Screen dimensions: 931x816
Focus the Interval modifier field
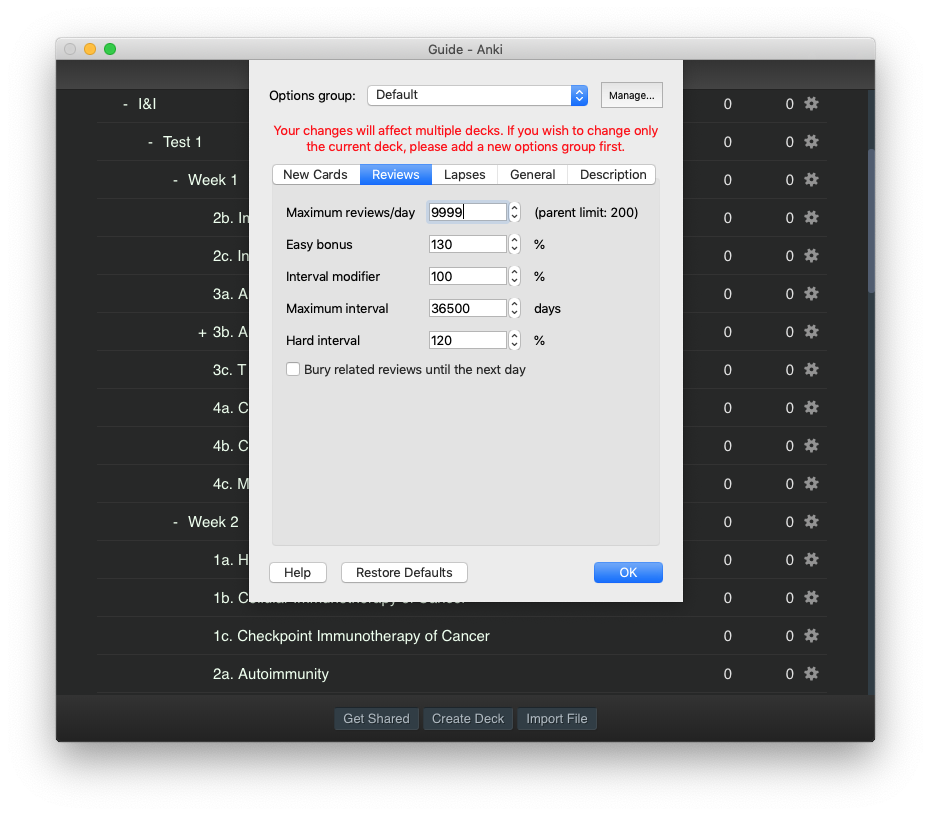467,276
